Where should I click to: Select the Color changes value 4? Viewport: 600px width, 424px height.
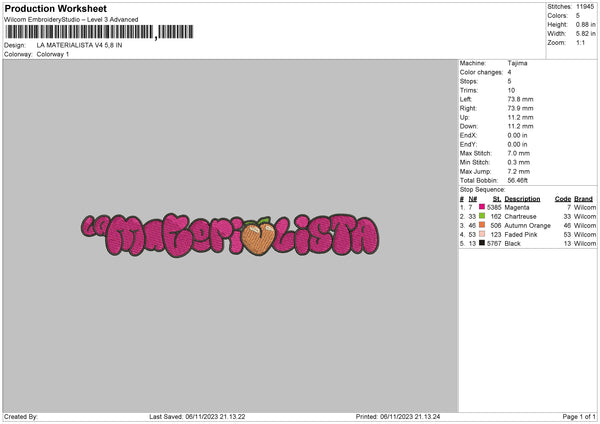click(509, 72)
